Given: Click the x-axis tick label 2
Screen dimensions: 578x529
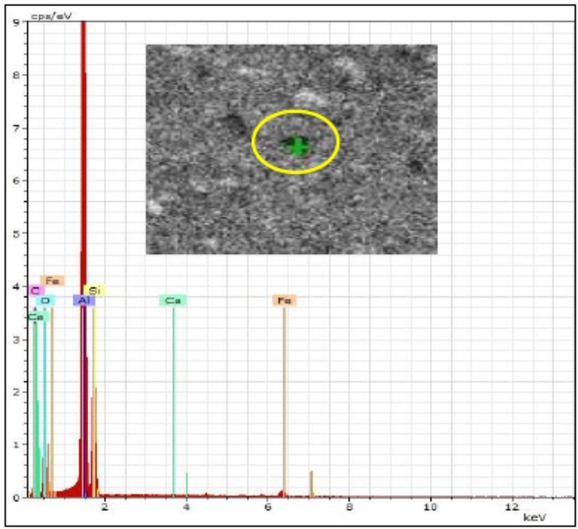Looking at the screenshot, I should point(105,507).
